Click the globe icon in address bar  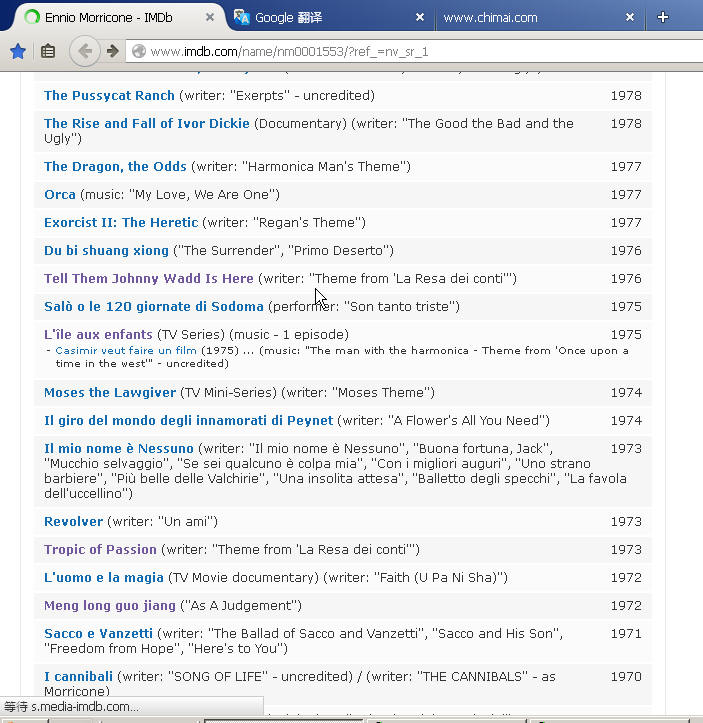click(x=139, y=51)
